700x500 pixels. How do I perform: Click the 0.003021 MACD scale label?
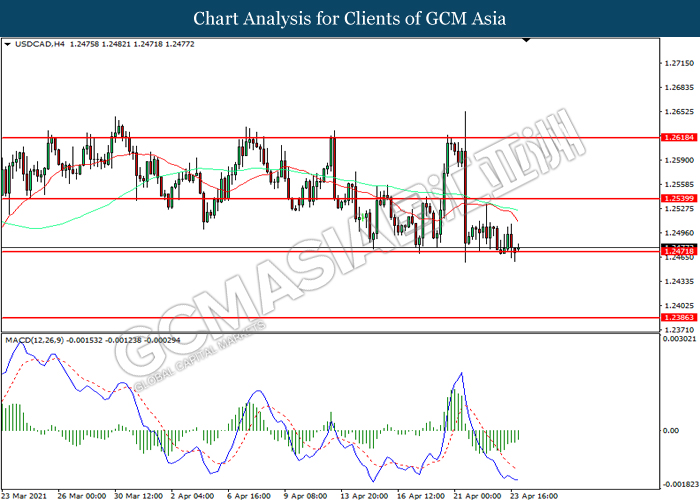click(x=679, y=339)
